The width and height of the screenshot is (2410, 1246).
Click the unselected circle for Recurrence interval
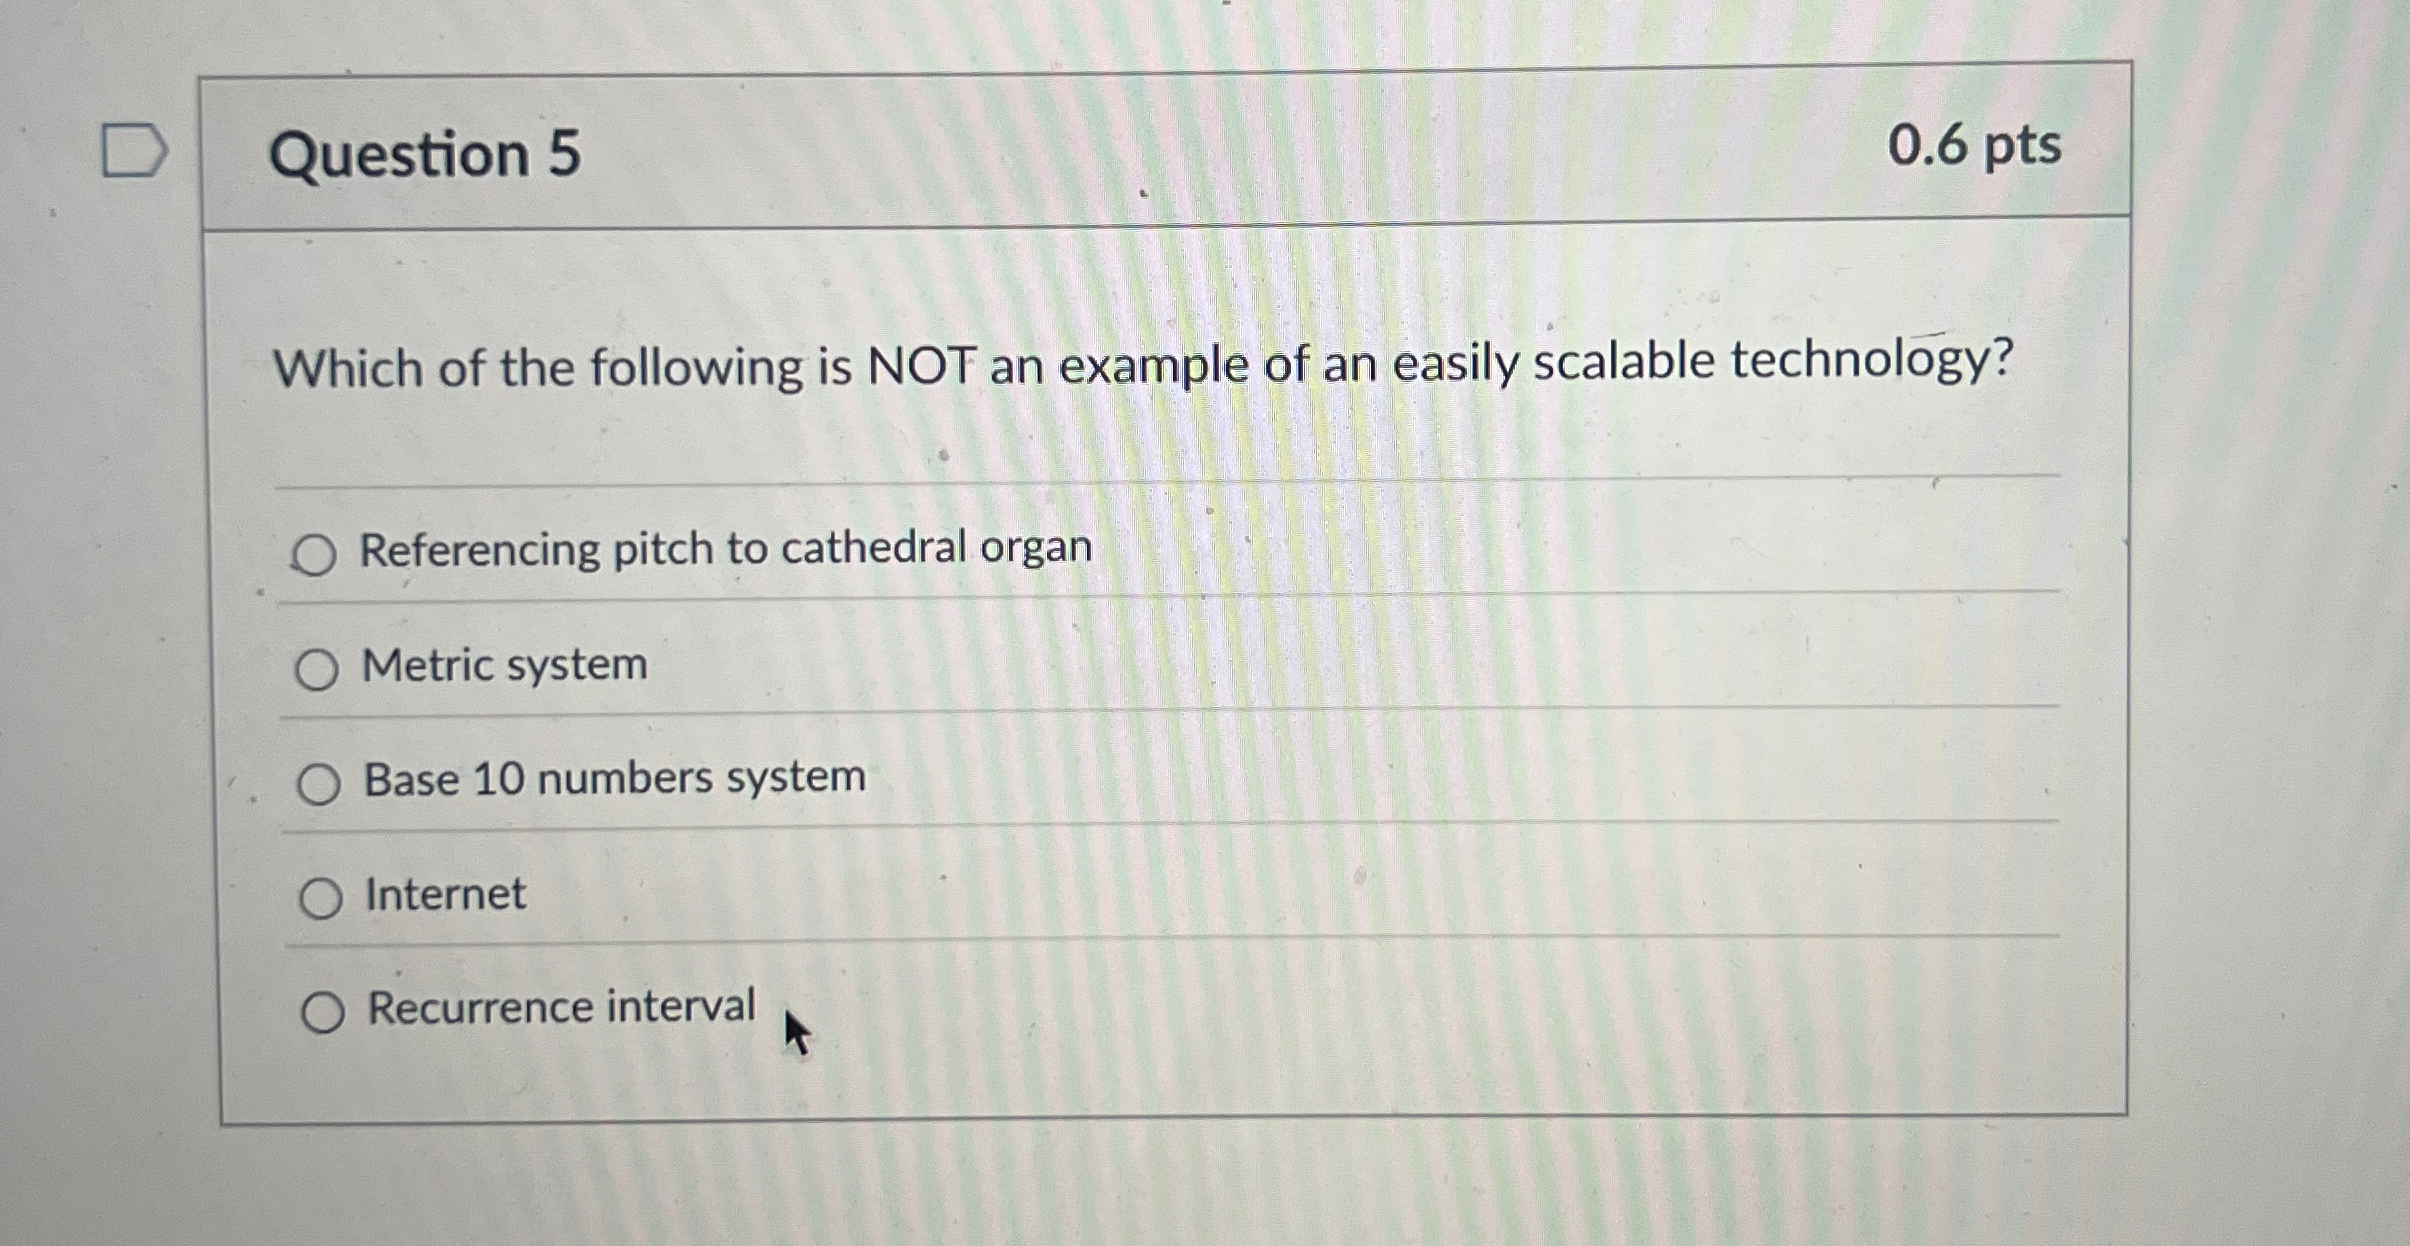point(324,1013)
